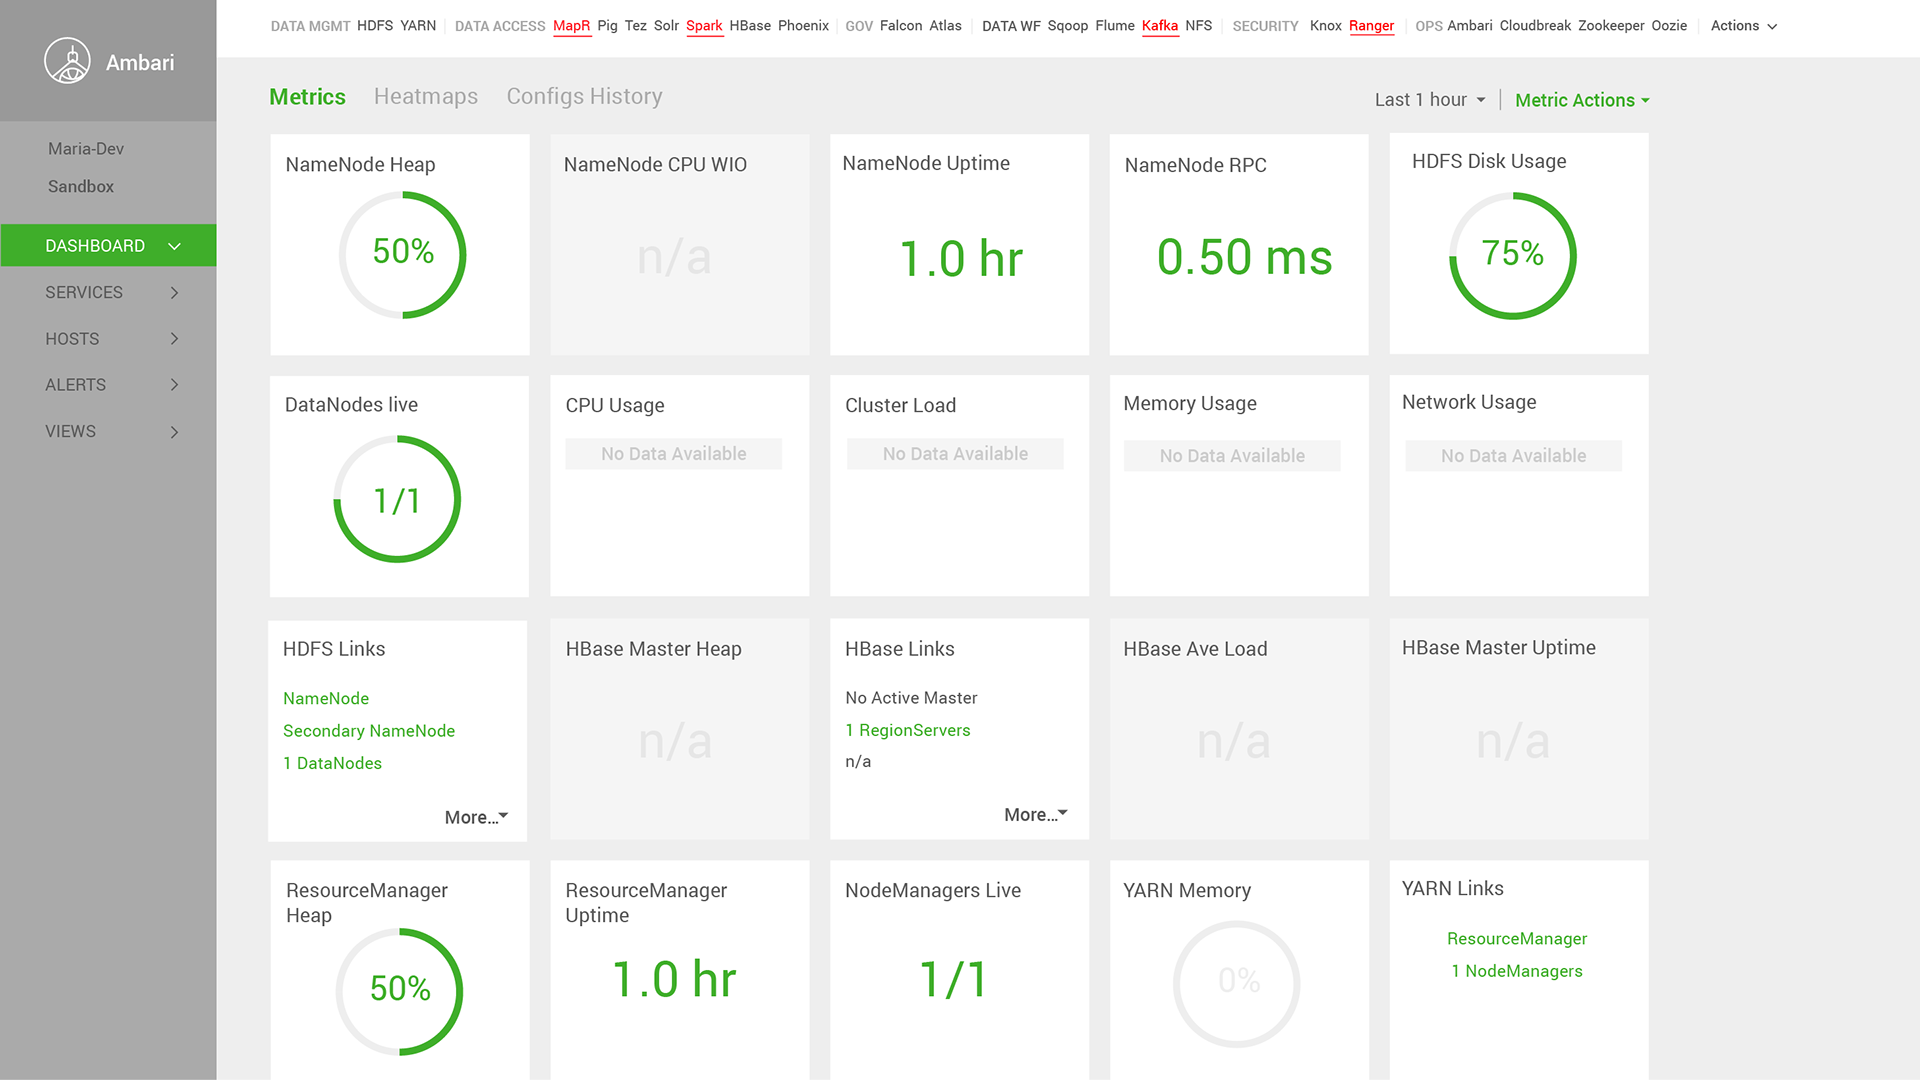Open the Actions dropdown in the top bar

click(x=1743, y=26)
